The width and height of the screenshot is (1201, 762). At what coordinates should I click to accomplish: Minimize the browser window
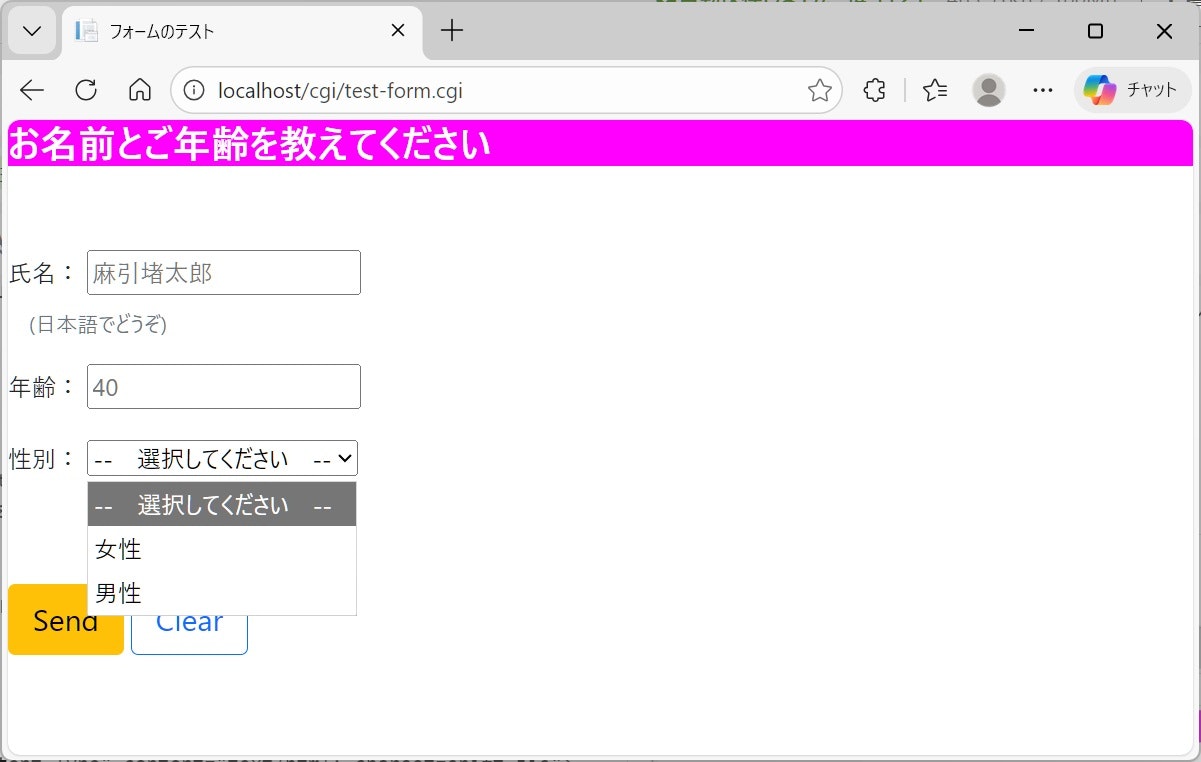pyautogui.click(x=1026, y=31)
